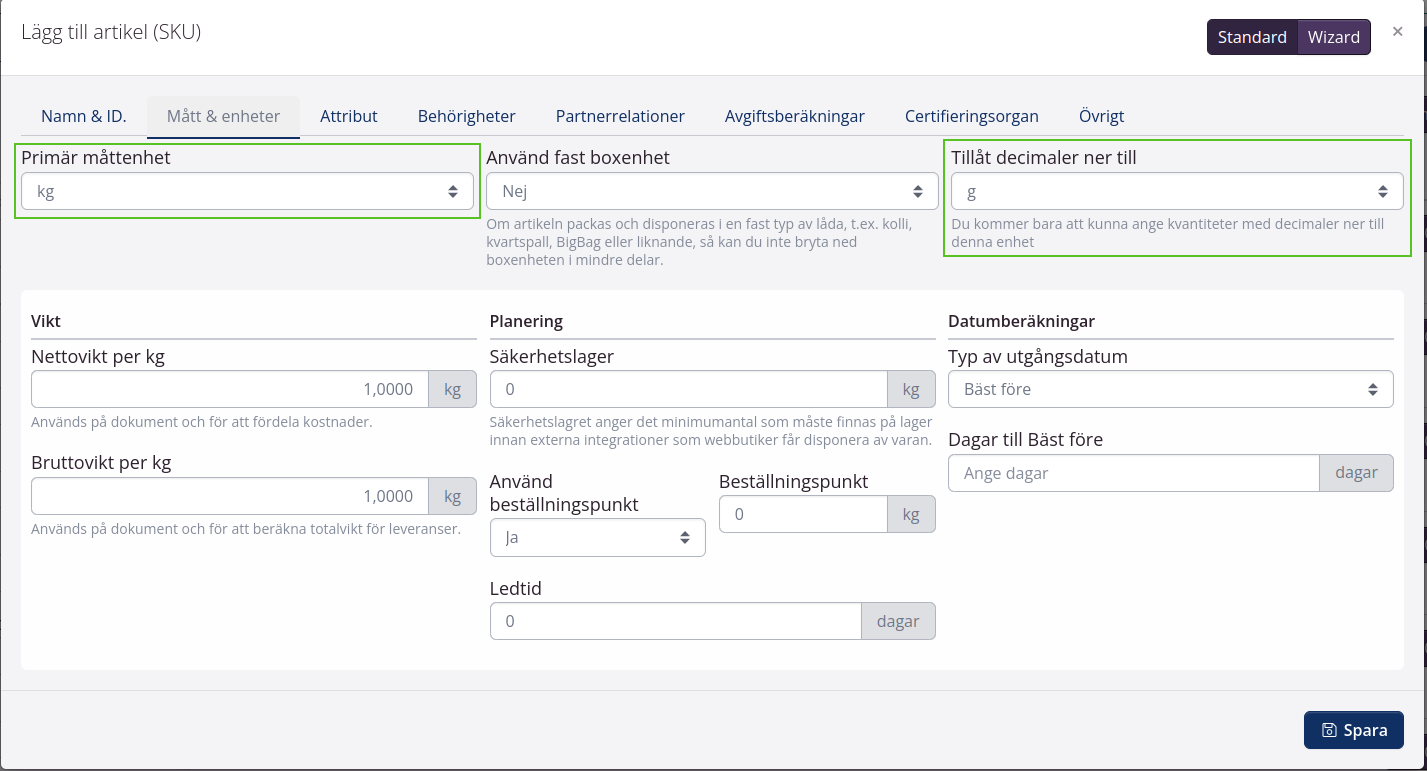Switch to Standard mode

[1252, 37]
